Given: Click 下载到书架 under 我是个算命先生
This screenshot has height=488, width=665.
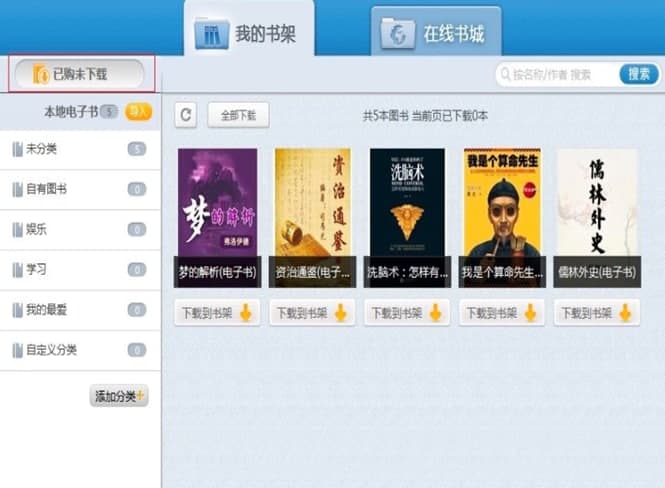Looking at the screenshot, I should click(x=502, y=313).
